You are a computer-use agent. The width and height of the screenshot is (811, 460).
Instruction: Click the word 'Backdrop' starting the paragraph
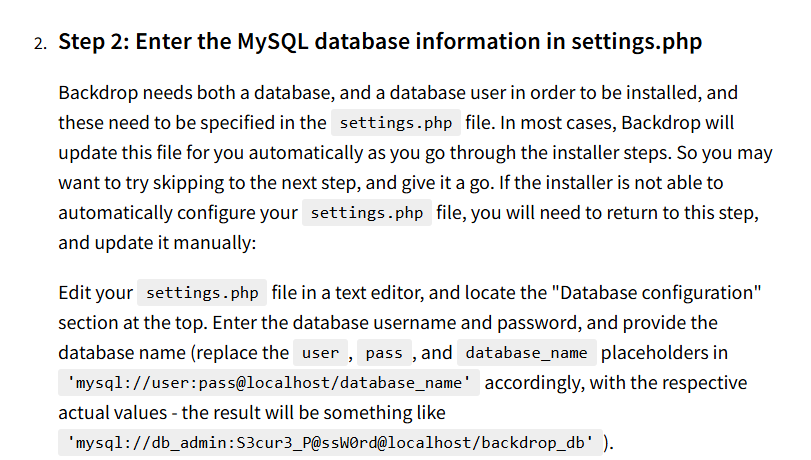click(98, 93)
